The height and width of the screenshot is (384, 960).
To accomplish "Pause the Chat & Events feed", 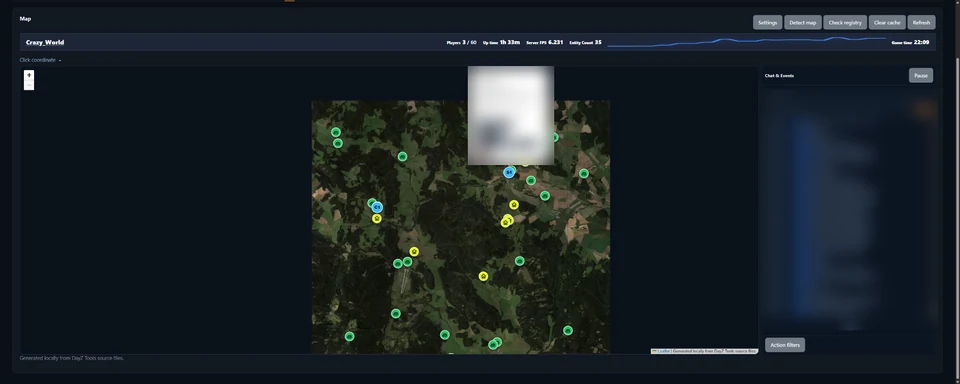I will (921, 75).
